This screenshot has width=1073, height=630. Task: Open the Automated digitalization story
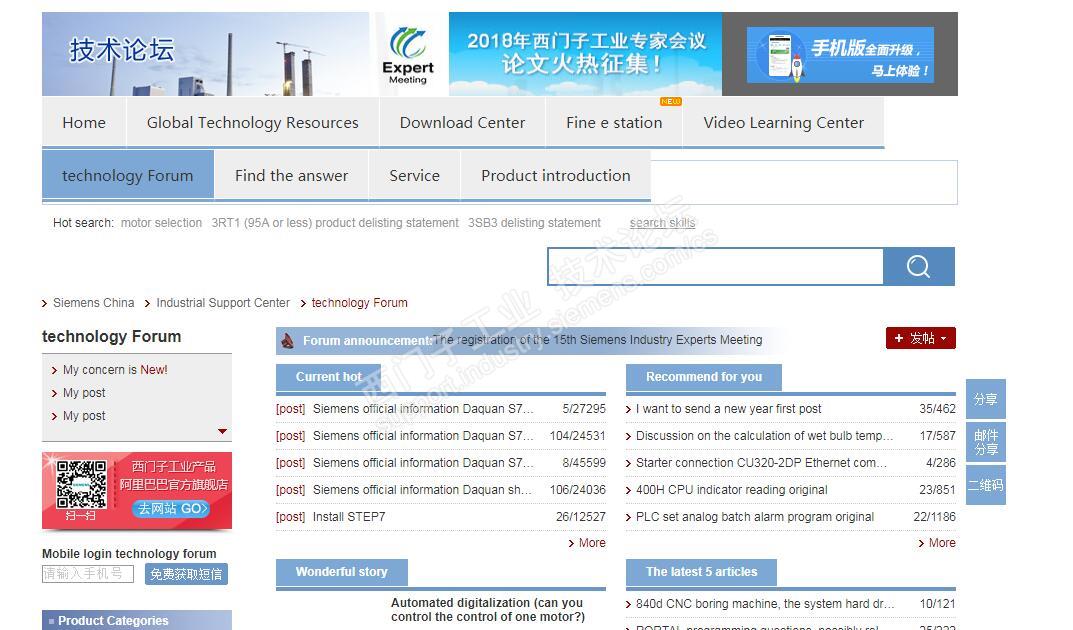[x=488, y=609]
